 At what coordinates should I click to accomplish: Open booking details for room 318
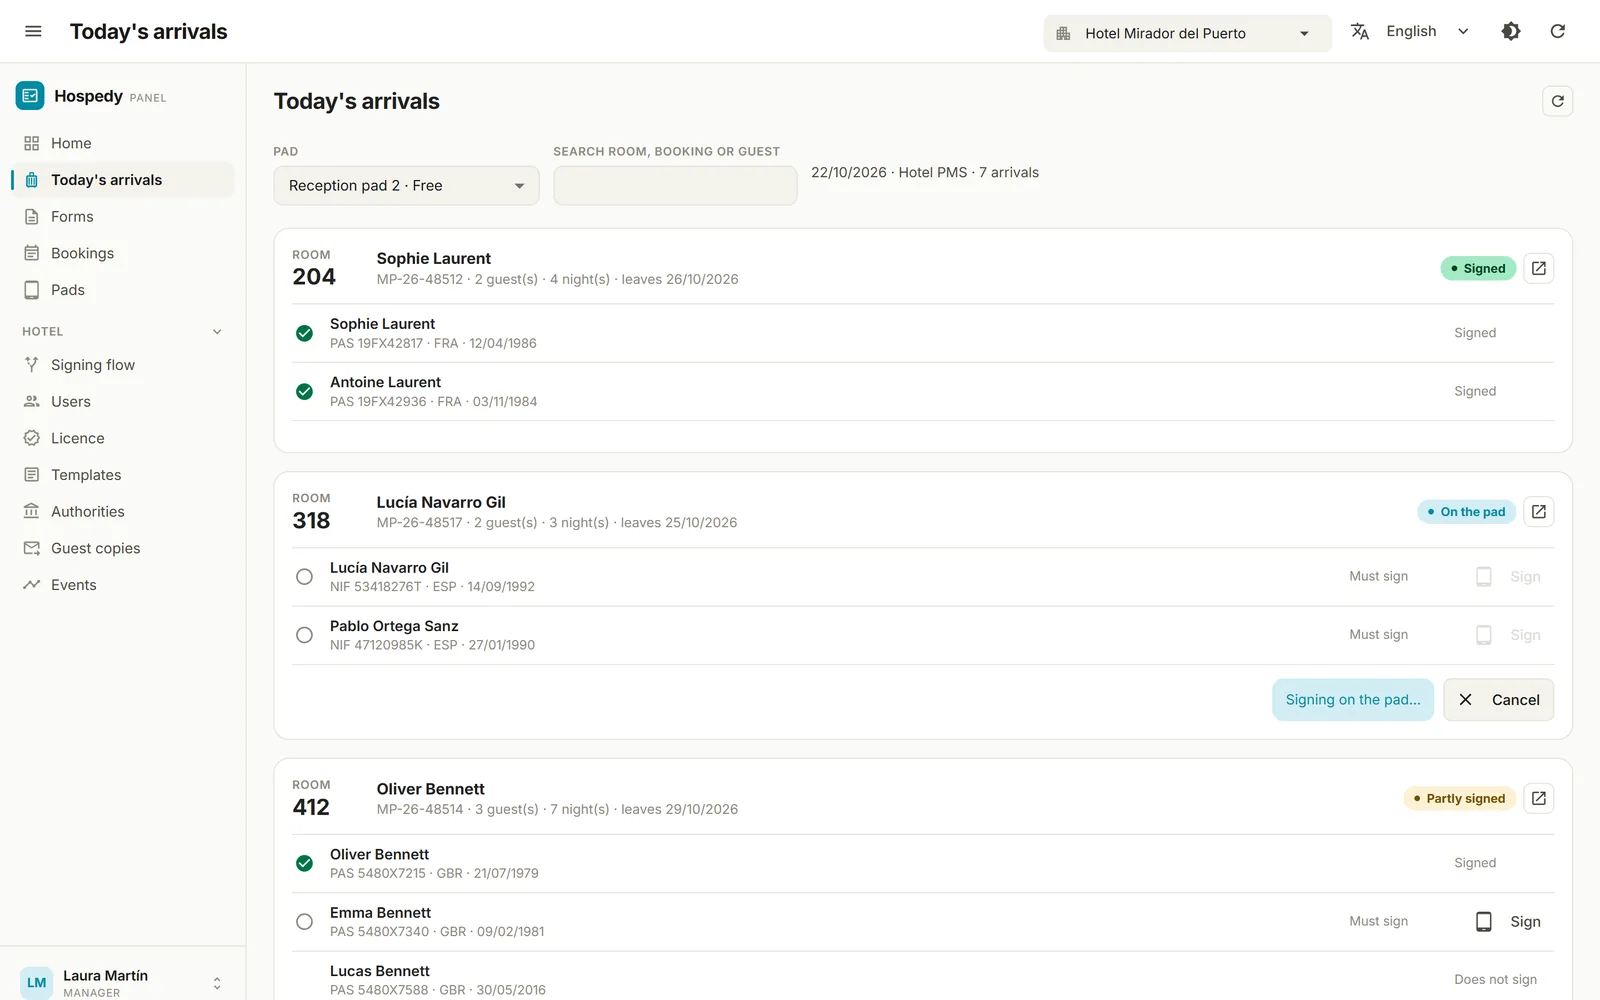(x=1539, y=512)
